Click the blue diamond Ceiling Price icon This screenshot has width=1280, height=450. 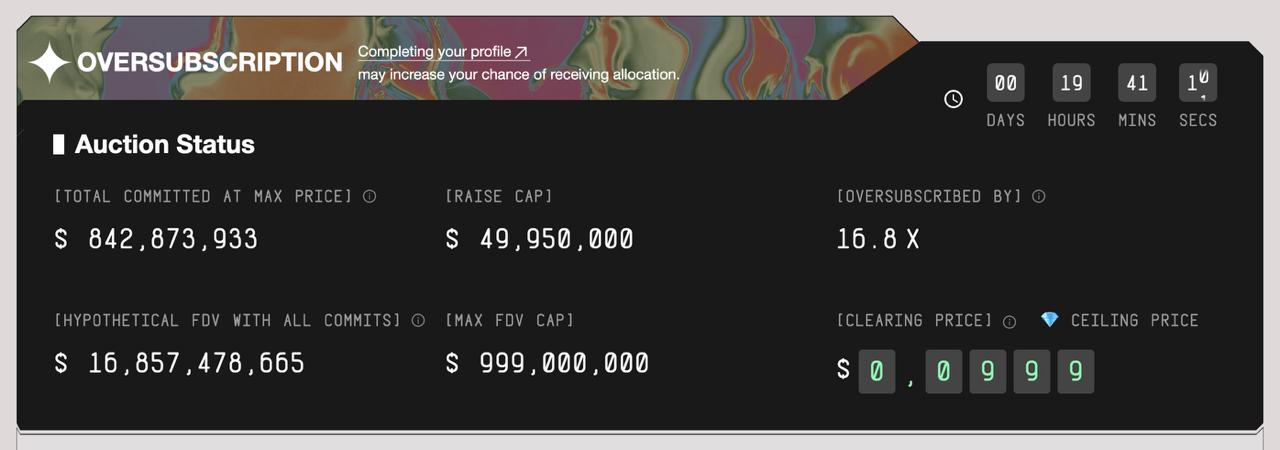coord(1049,320)
